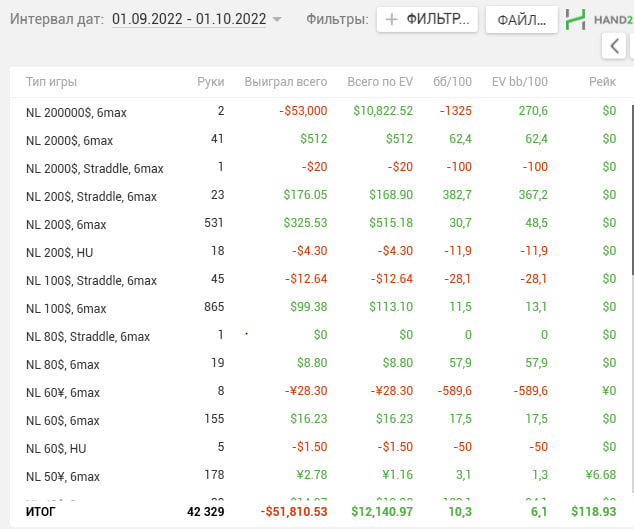Click the table's vertical scrollbar
The width and height of the screenshot is (634, 529).
coord(632,190)
